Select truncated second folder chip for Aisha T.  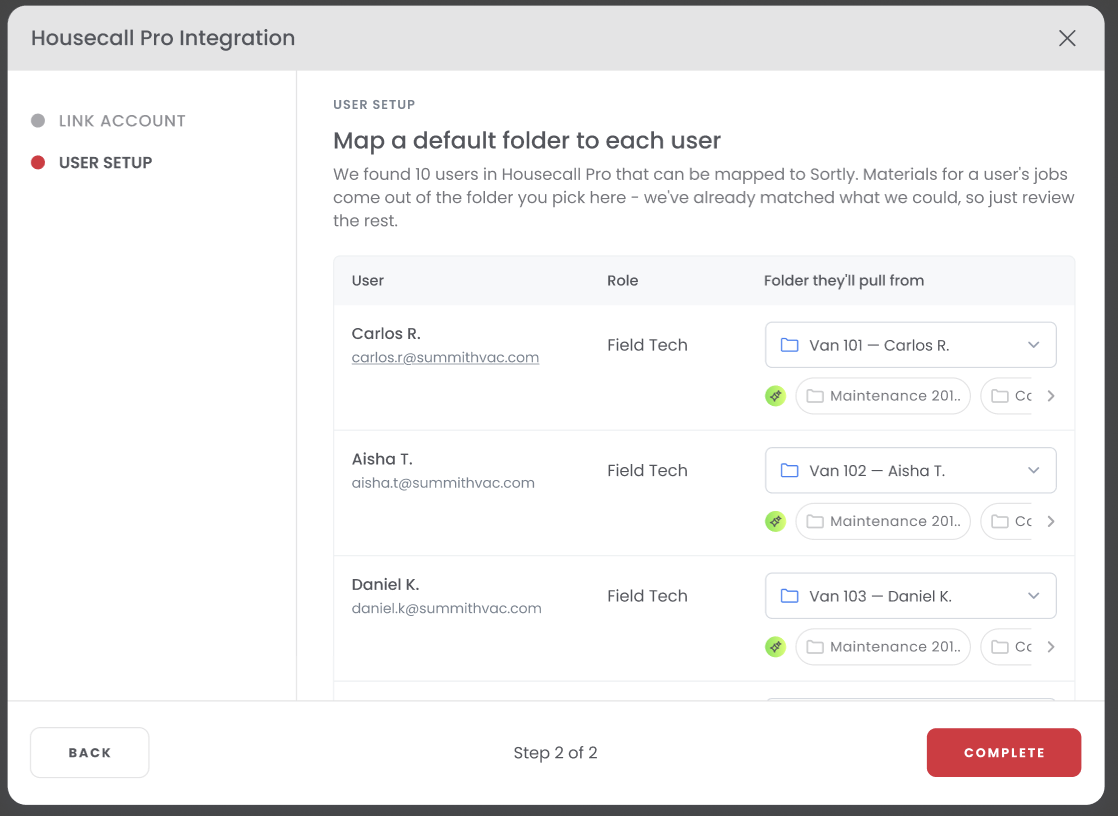(x=1007, y=521)
